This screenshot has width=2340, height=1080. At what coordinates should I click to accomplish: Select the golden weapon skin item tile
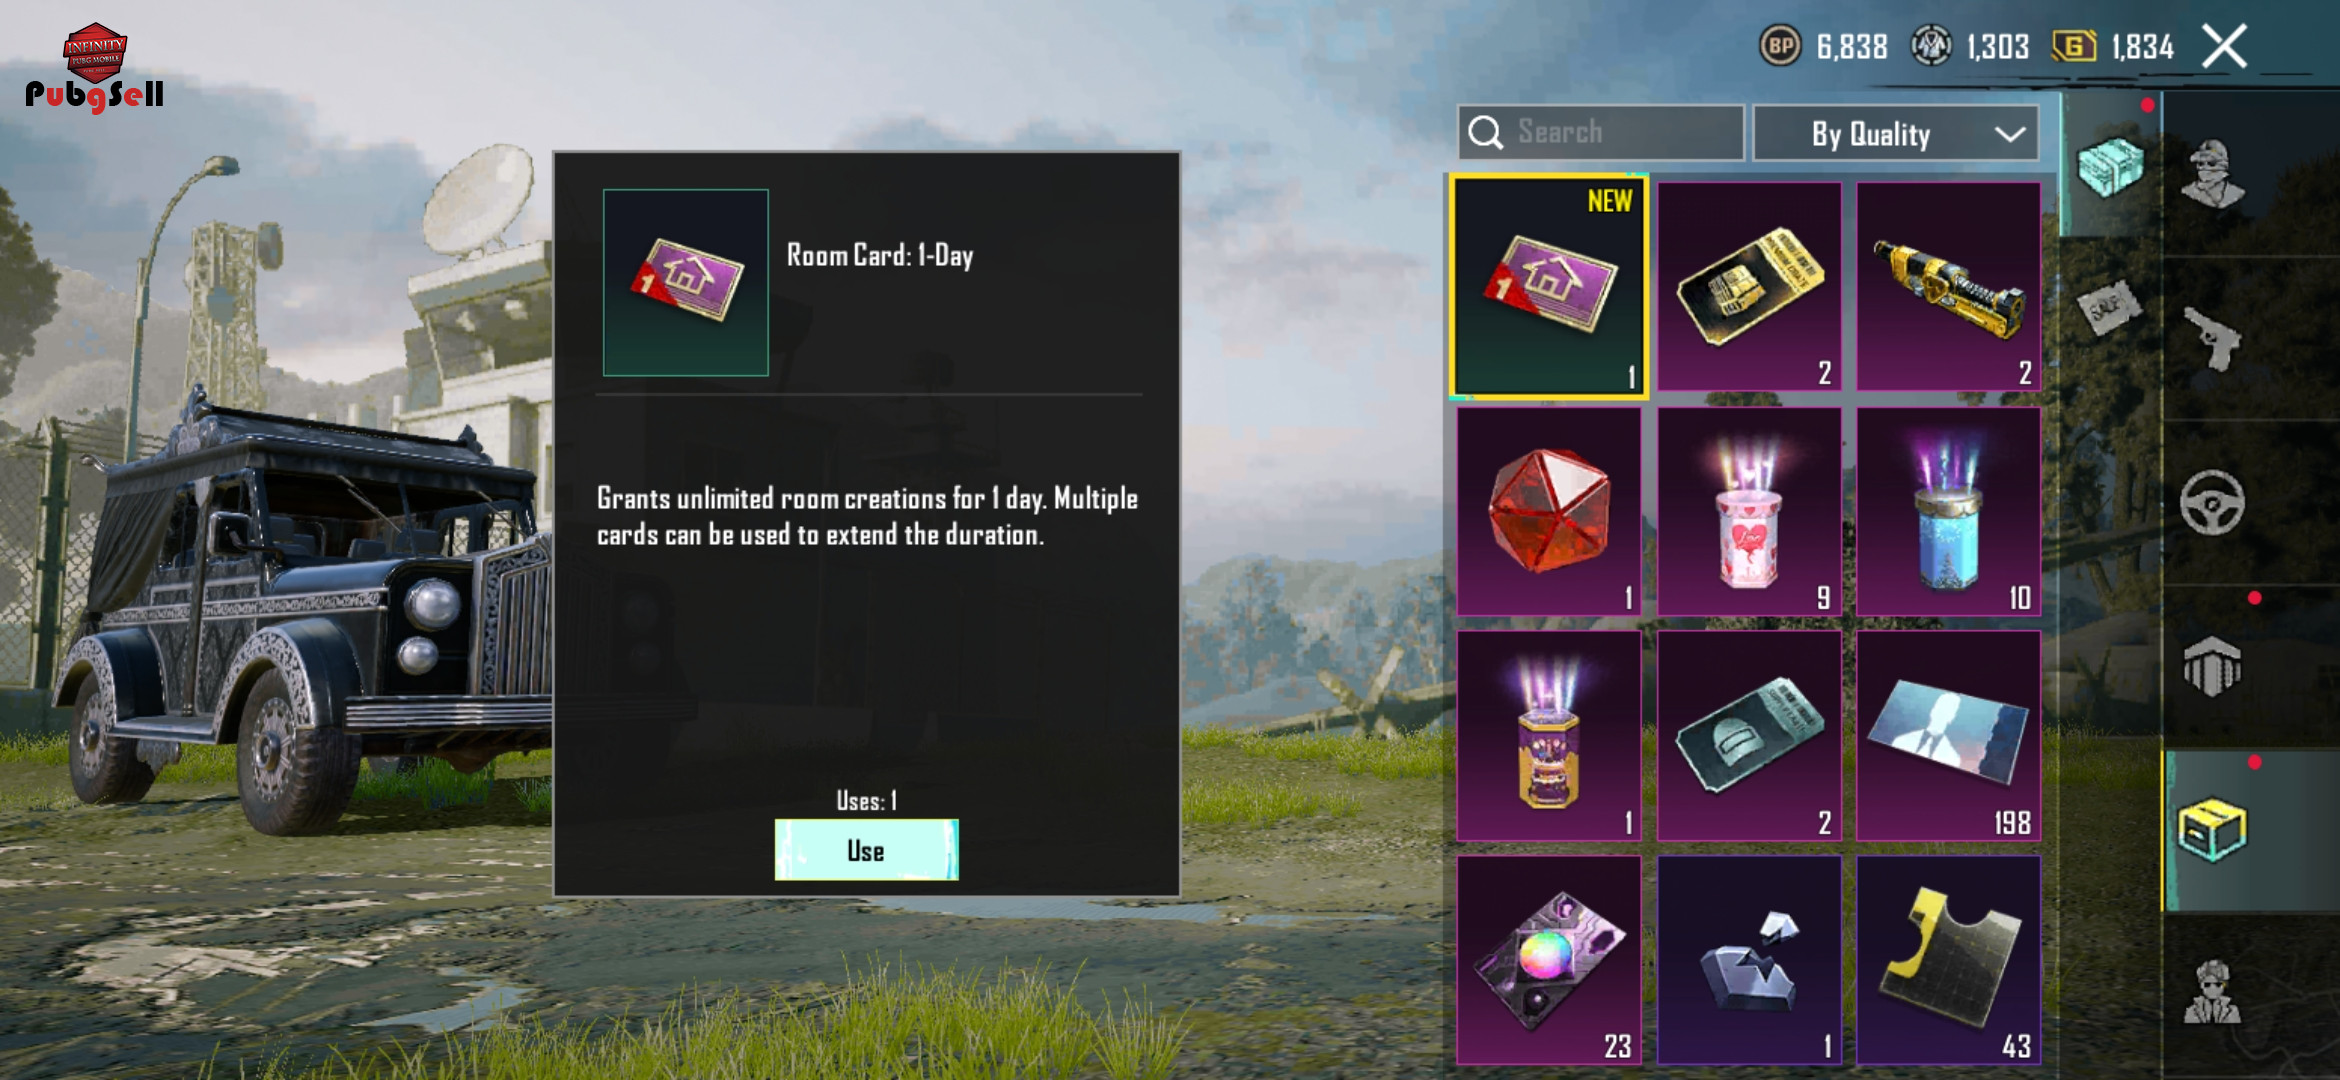pyautogui.click(x=1949, y=287)
